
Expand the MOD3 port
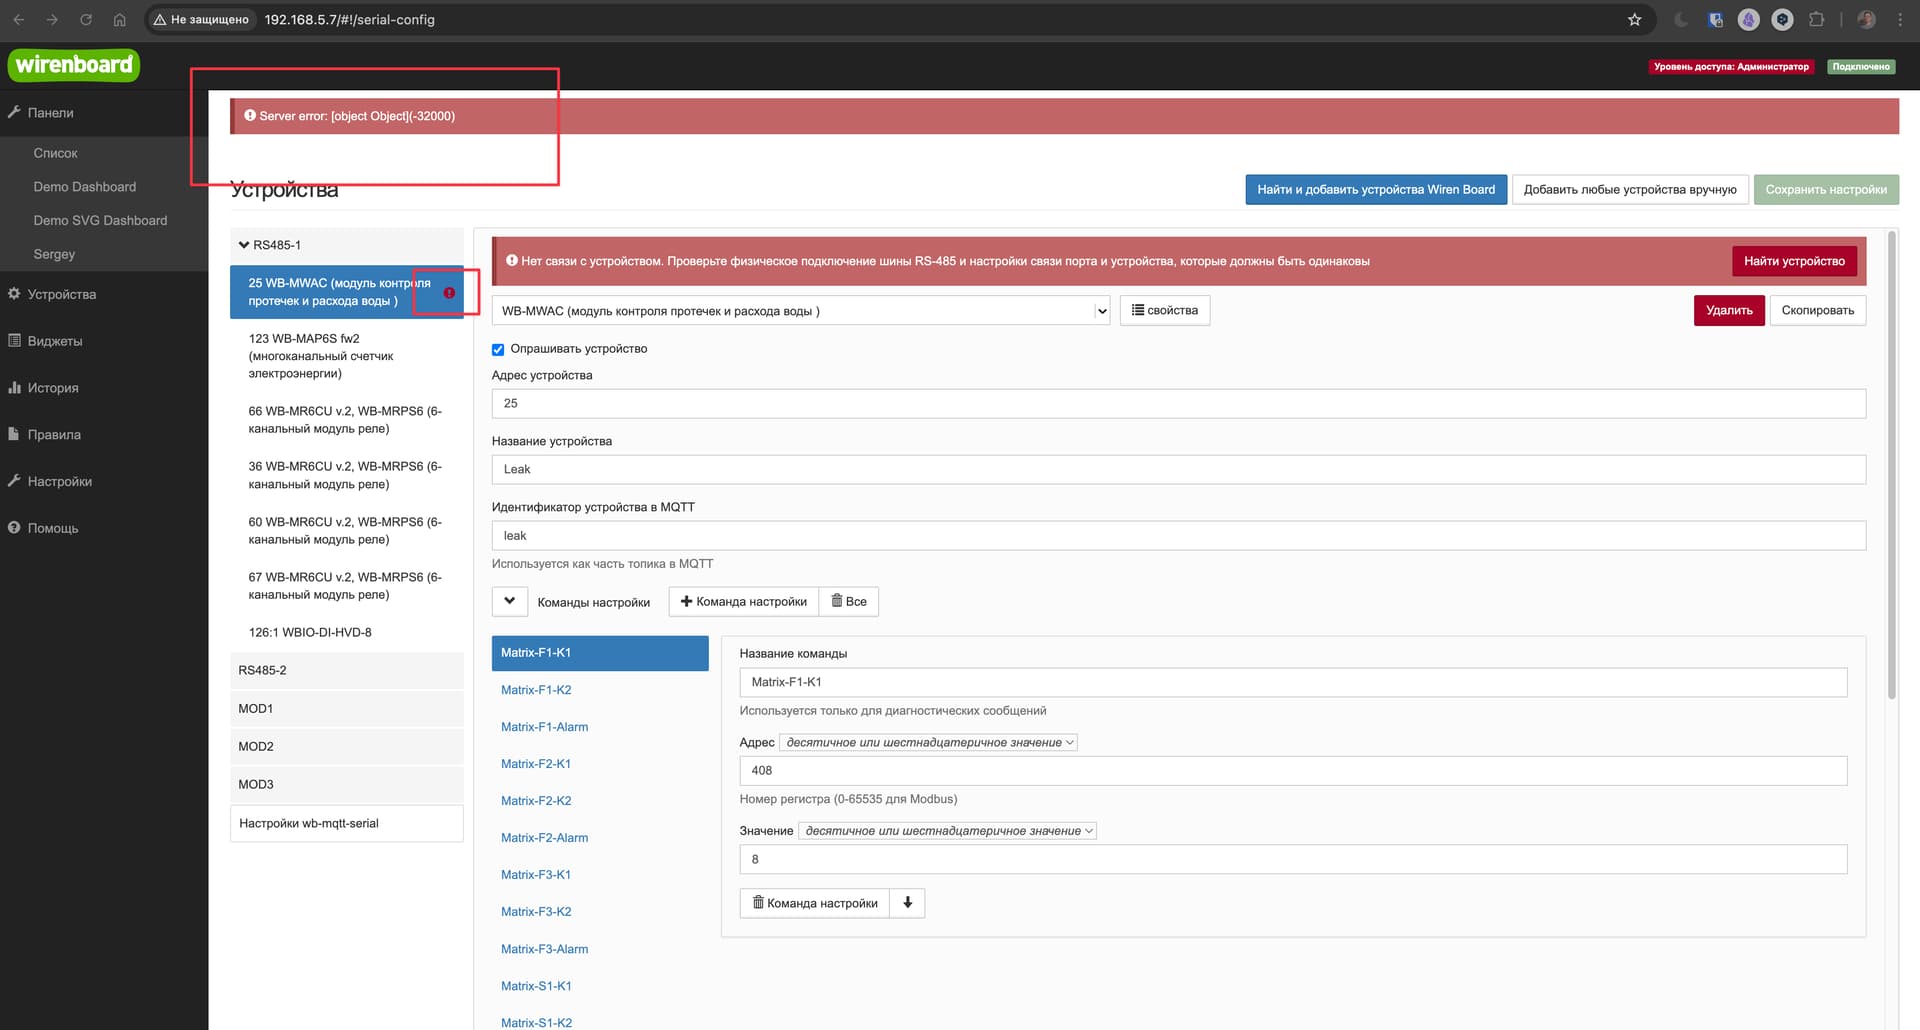coord(346,784)
